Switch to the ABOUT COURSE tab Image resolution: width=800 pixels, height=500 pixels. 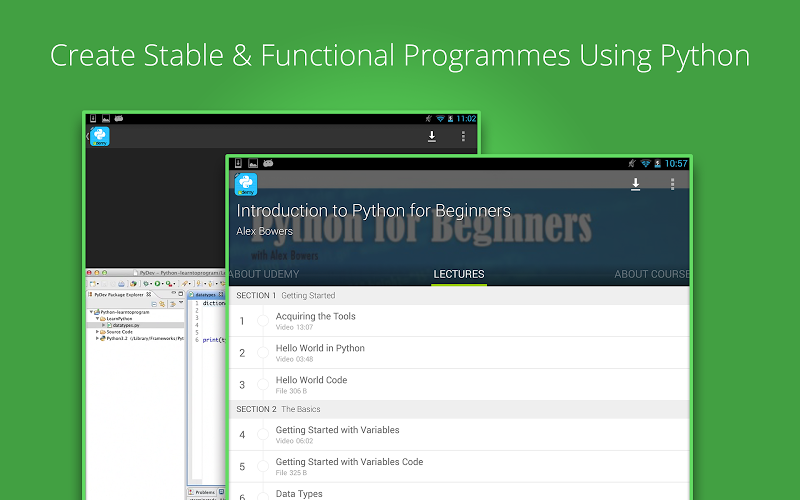(x=652, y=274)
